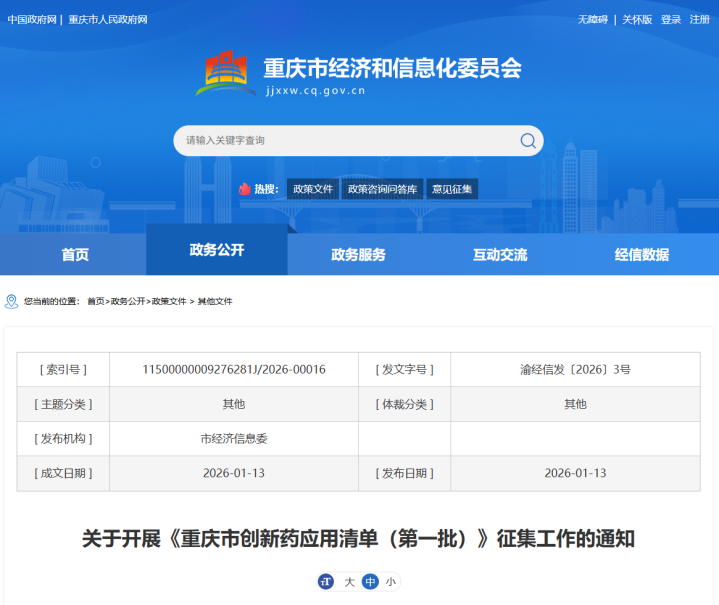The width and height of the screenshot is (719, 605).
Task: Go to the 经信数据 tab
Action: (641, 254)
